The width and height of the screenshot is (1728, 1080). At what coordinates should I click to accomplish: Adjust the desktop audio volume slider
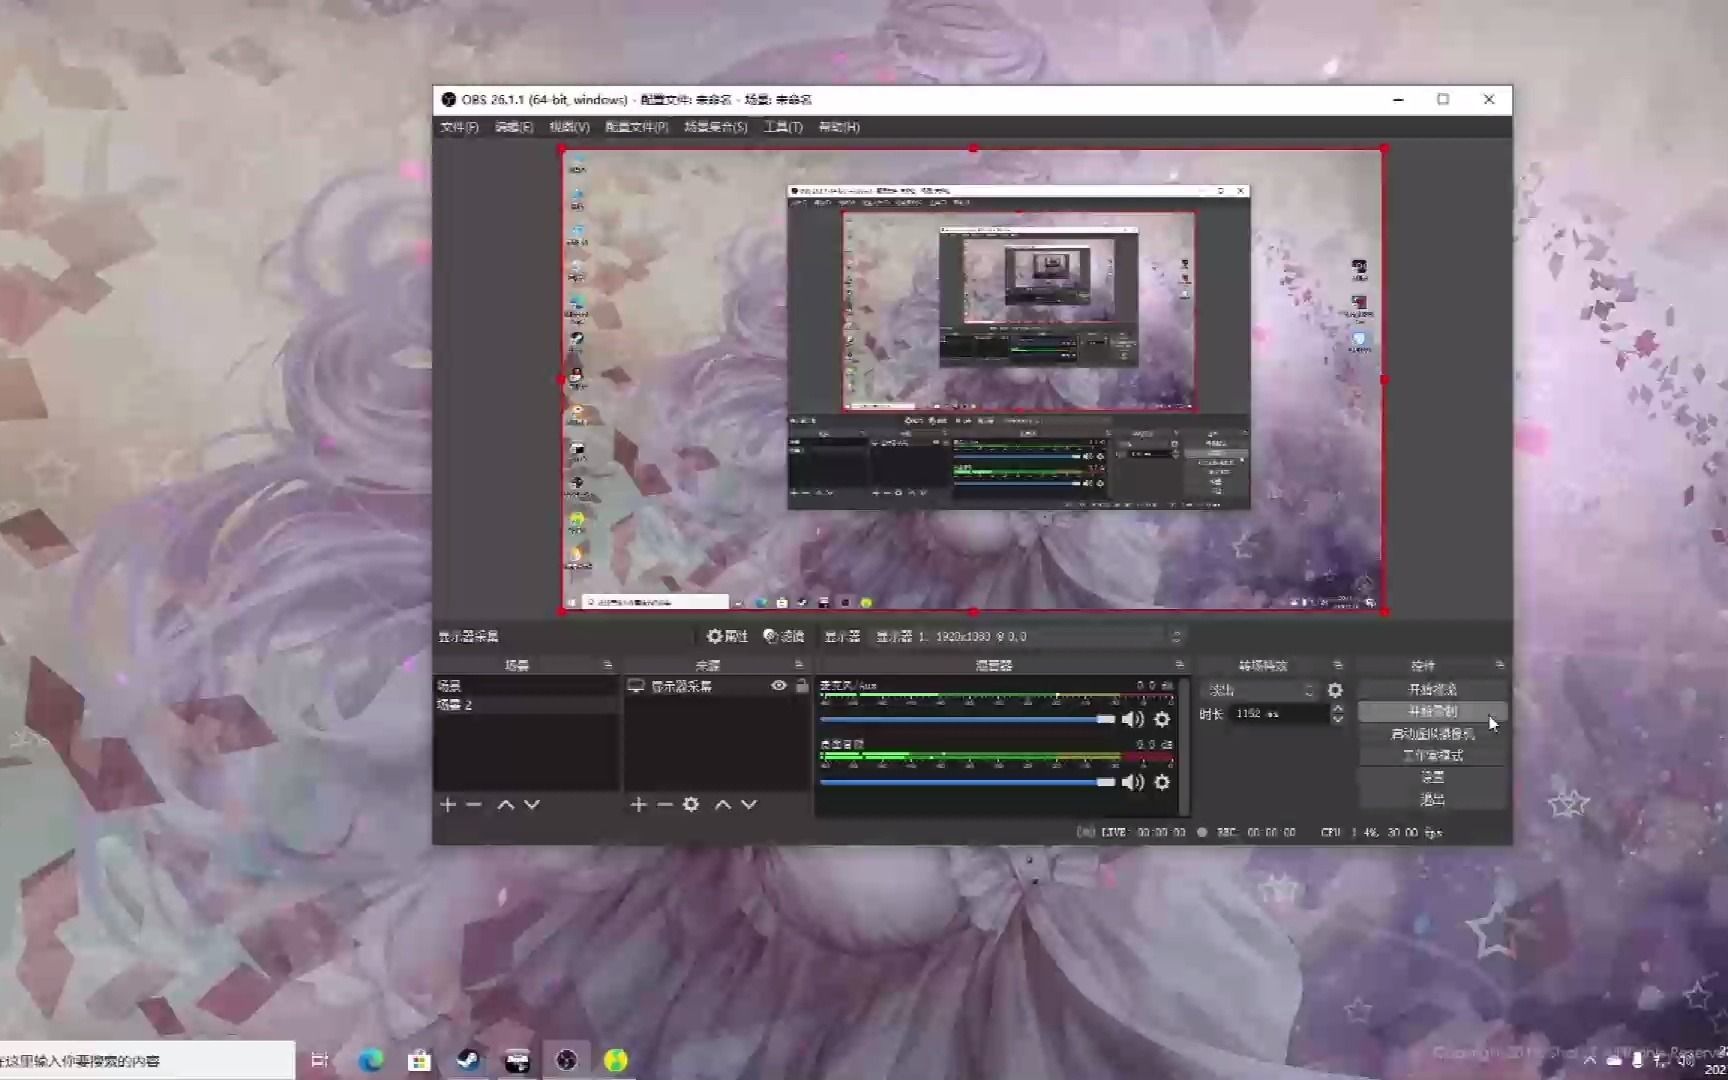(967, 782)
